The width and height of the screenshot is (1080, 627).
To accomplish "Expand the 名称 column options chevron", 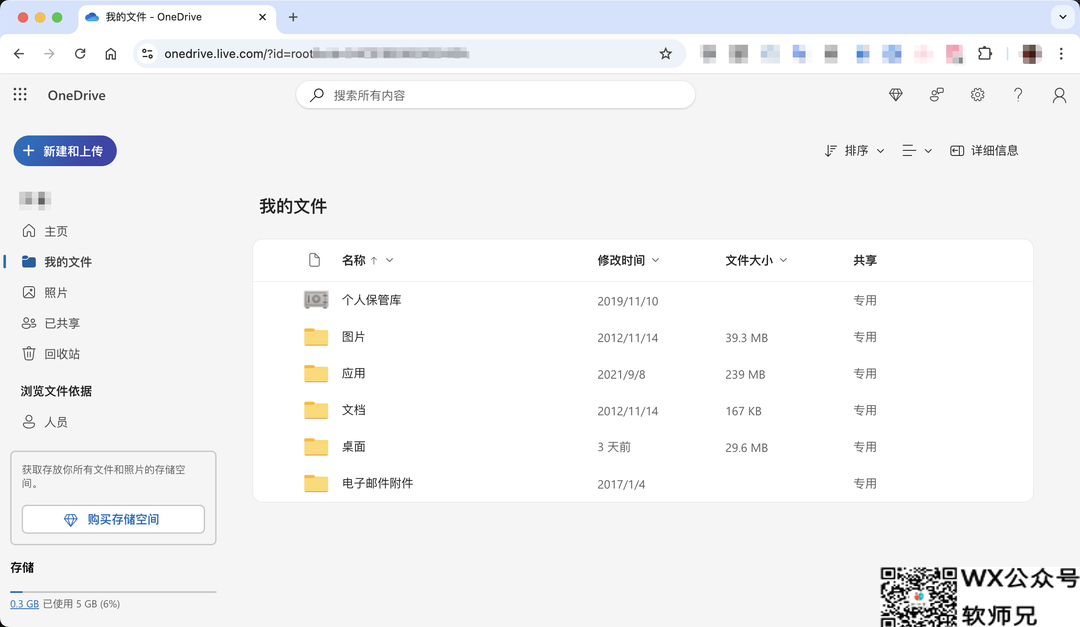I will (390, 260).
